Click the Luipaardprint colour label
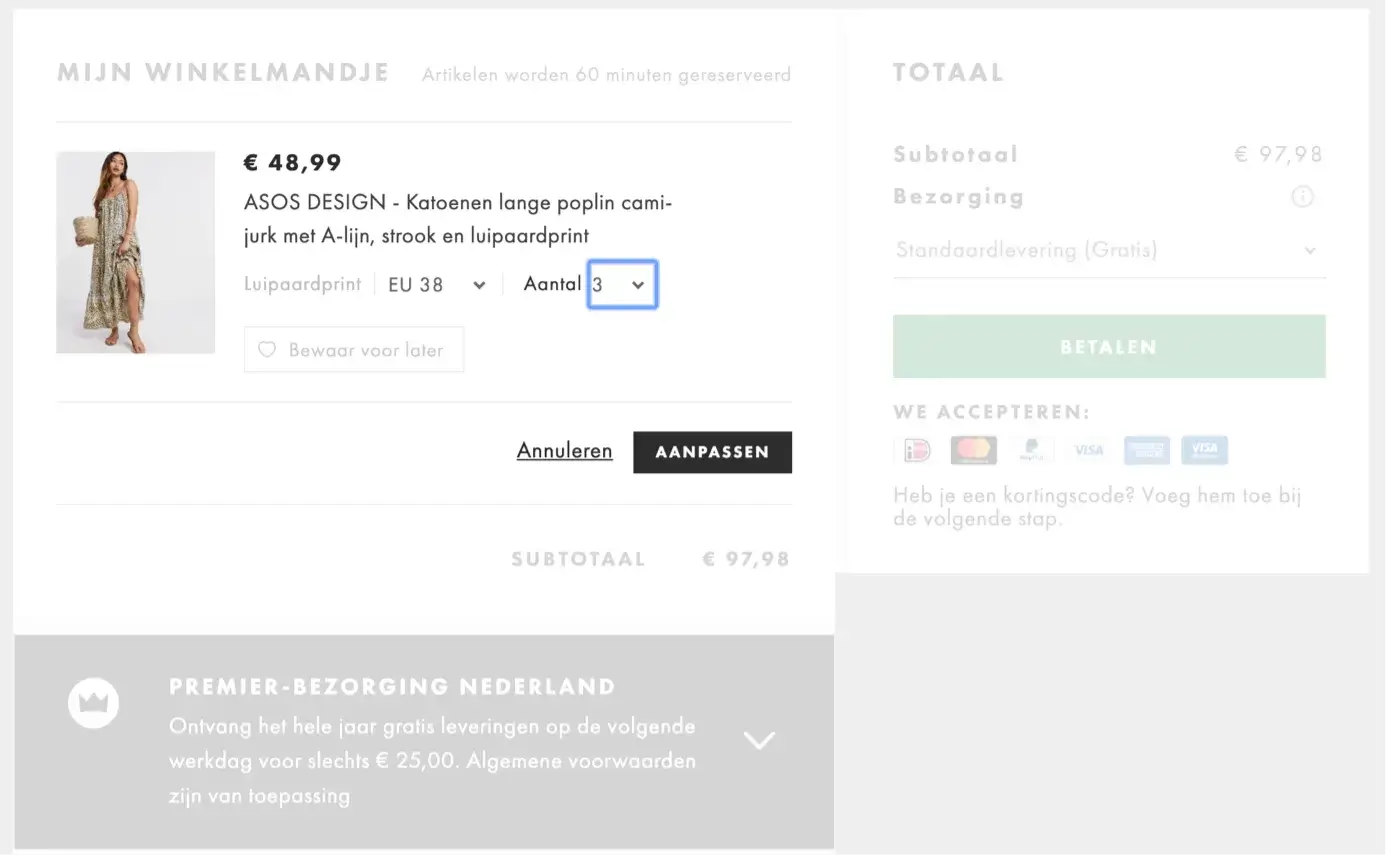Image resolution: width=1390 pixels, height=858 pixels. (302, 285)
